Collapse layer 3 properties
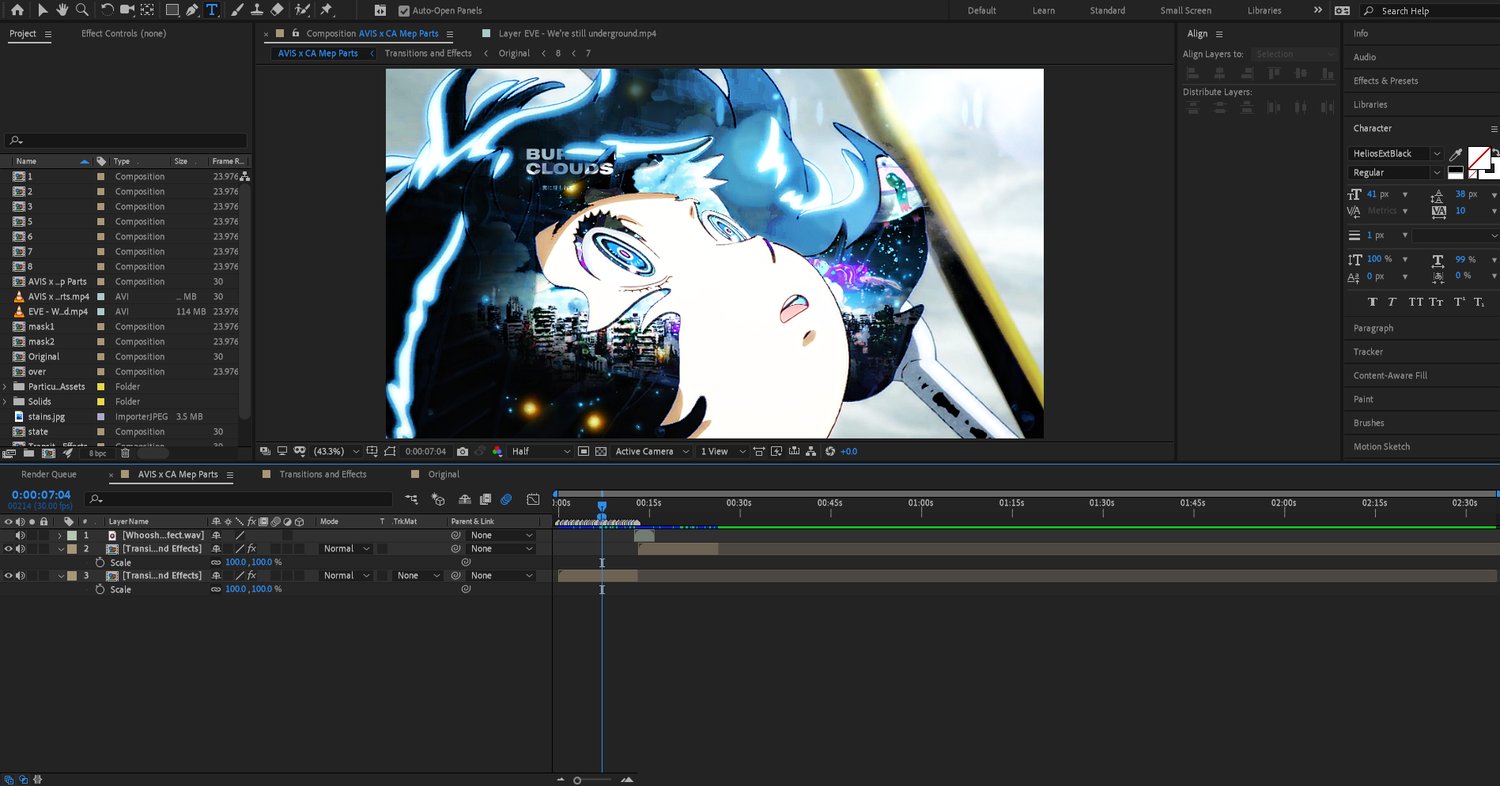 [x=60, y=576]
